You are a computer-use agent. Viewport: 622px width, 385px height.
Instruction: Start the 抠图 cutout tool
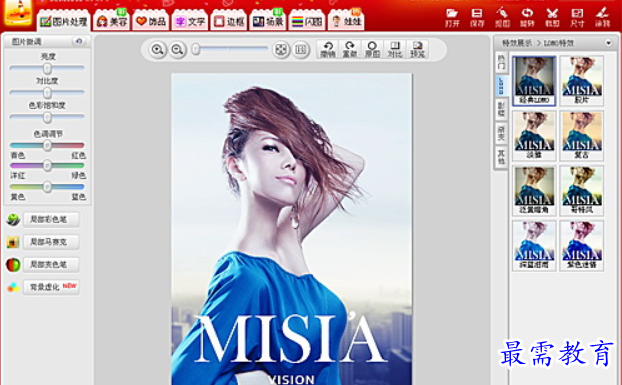[502, 17]
